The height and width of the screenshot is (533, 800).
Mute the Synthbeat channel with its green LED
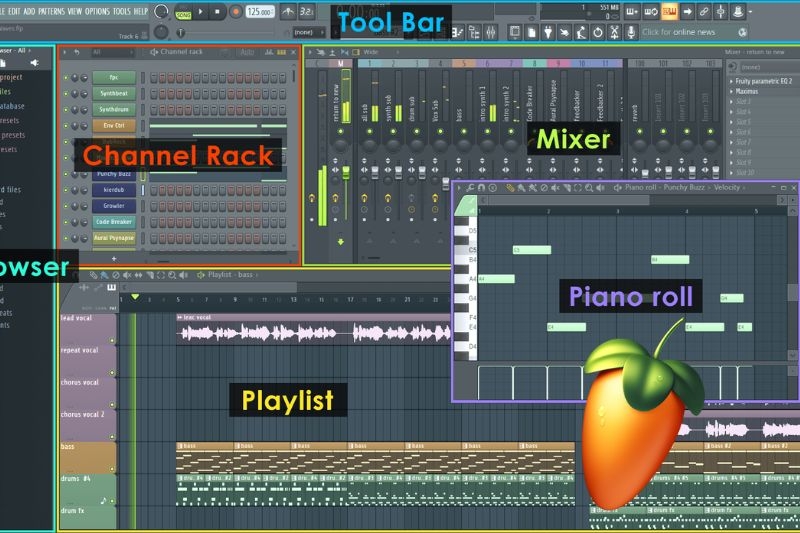point(66,94)
